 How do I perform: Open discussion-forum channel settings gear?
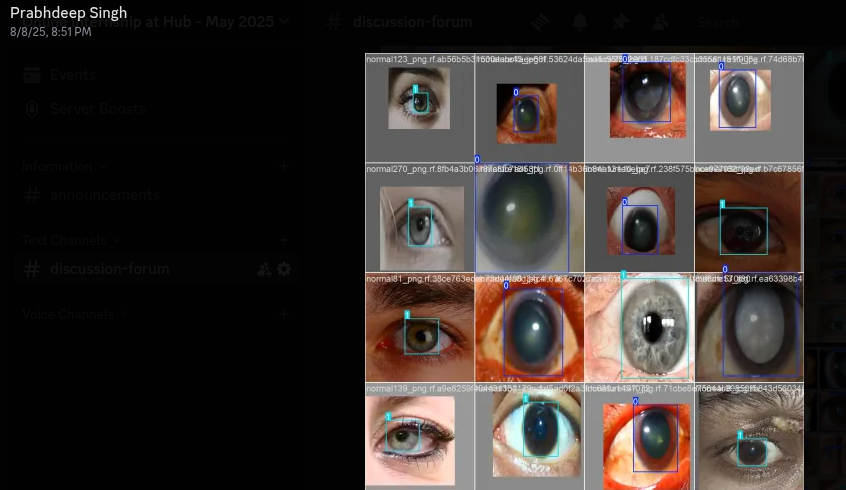284,269
